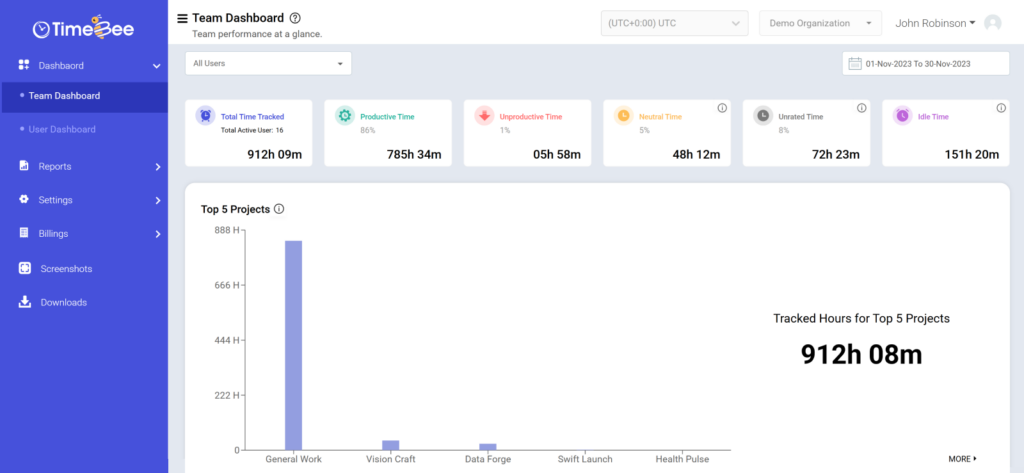Screen dimensions: 1024x473
Task: Click the Downloads icon in sidebar
Action: (25, 302)
